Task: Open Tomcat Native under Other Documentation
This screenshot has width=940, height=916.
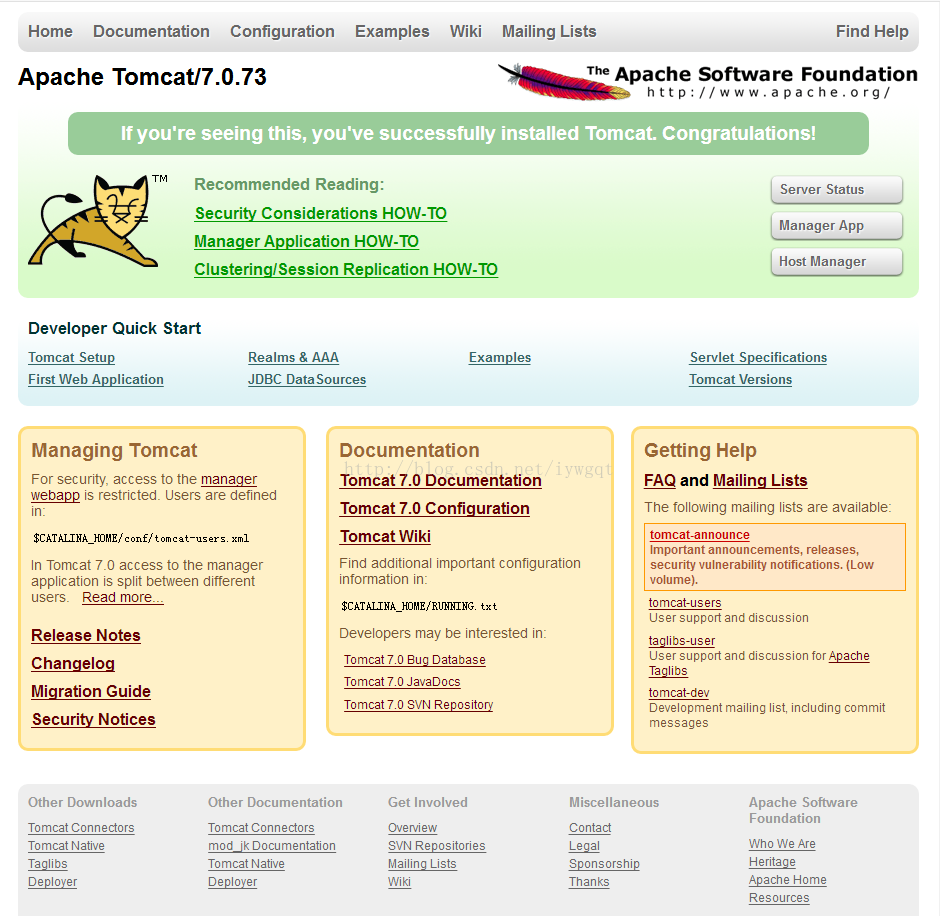Action: [246, 864]
